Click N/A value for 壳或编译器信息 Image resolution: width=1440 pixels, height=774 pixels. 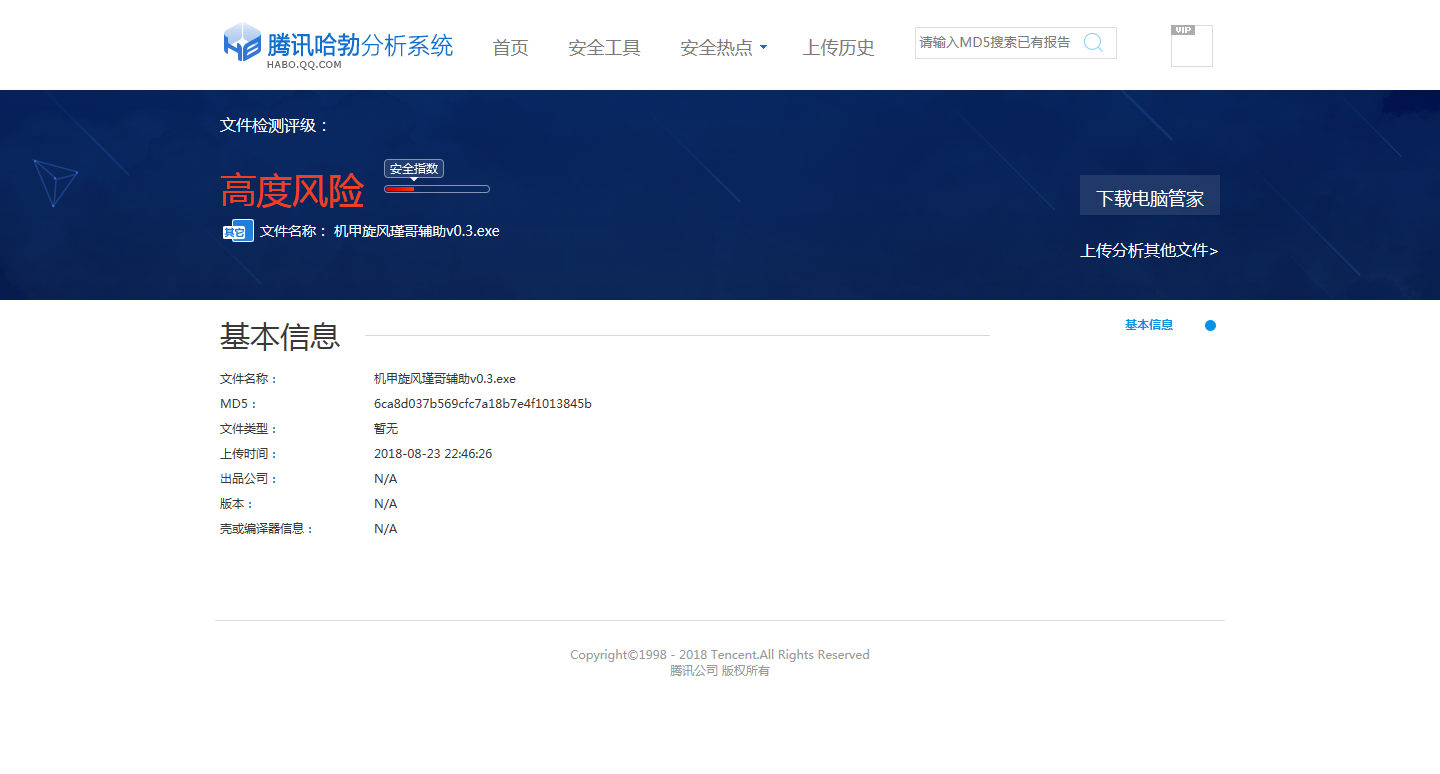386,529
